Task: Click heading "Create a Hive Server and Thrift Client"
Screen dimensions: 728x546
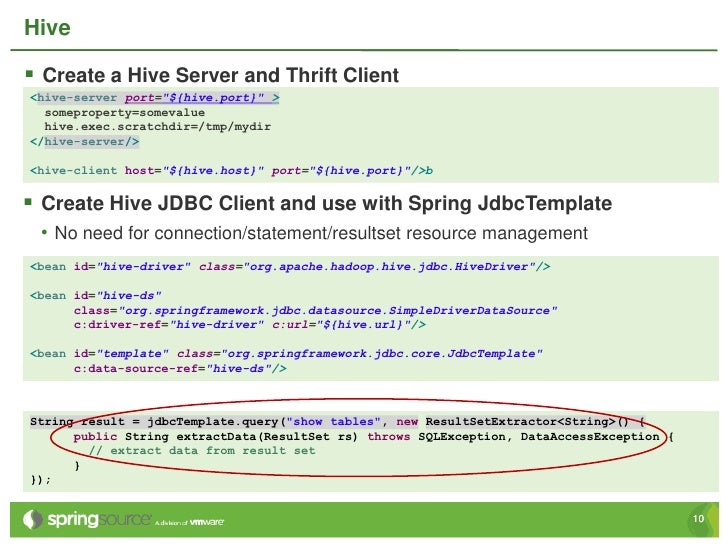Action: coord(221,75)
